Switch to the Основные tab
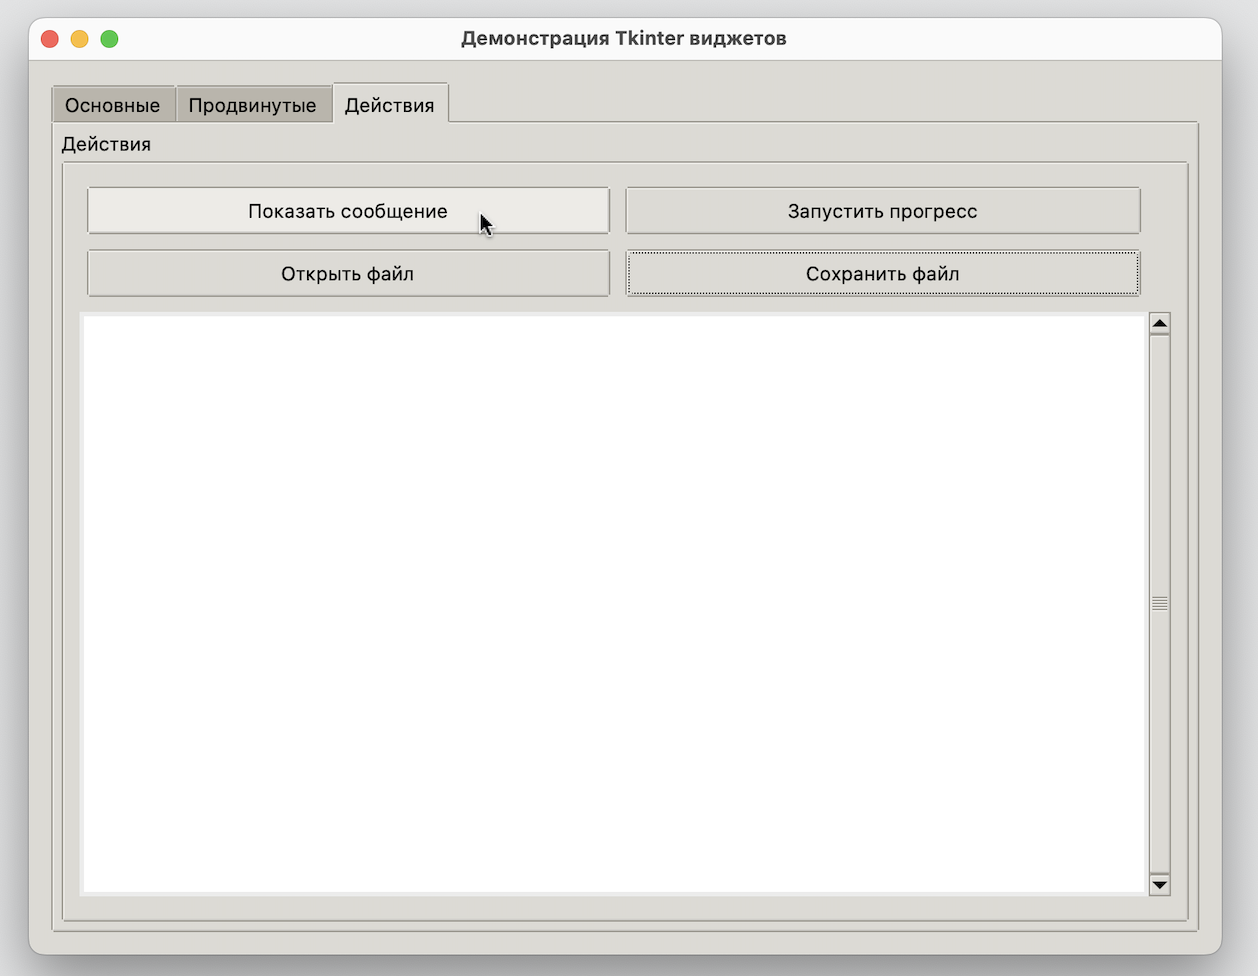 (112, 103)
